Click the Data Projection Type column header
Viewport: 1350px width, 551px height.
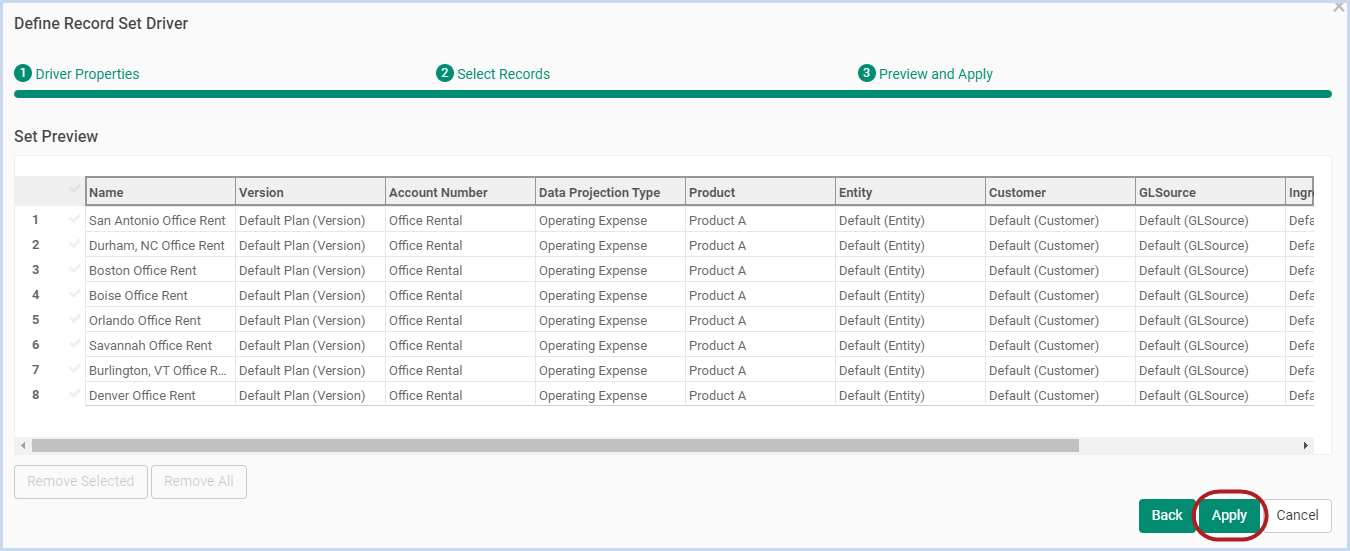610,192
